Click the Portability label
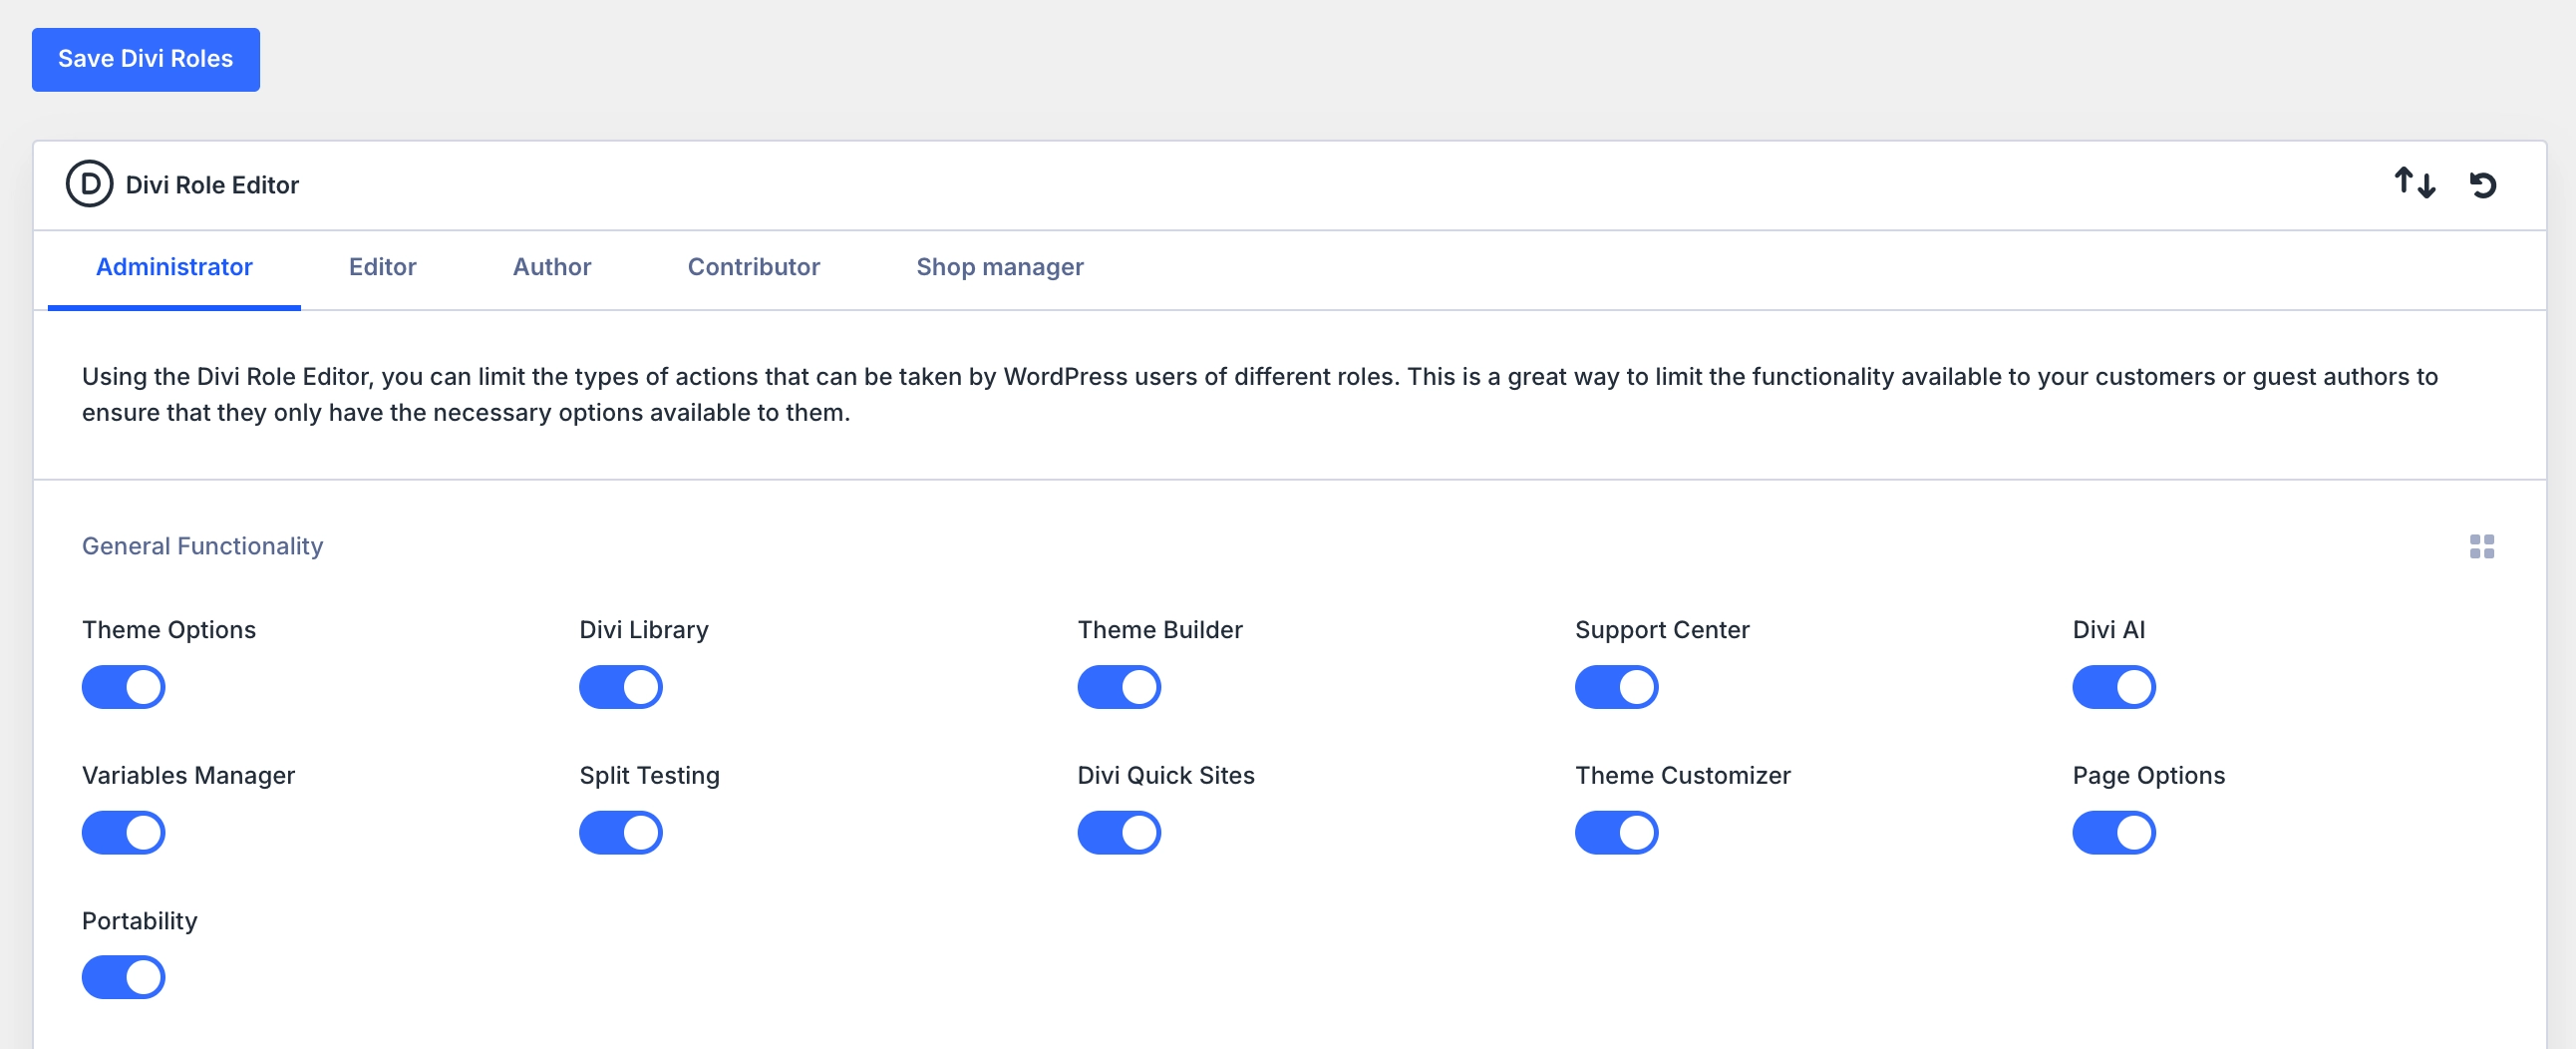The image size is (2576, 1049). [x=140, y=921]
